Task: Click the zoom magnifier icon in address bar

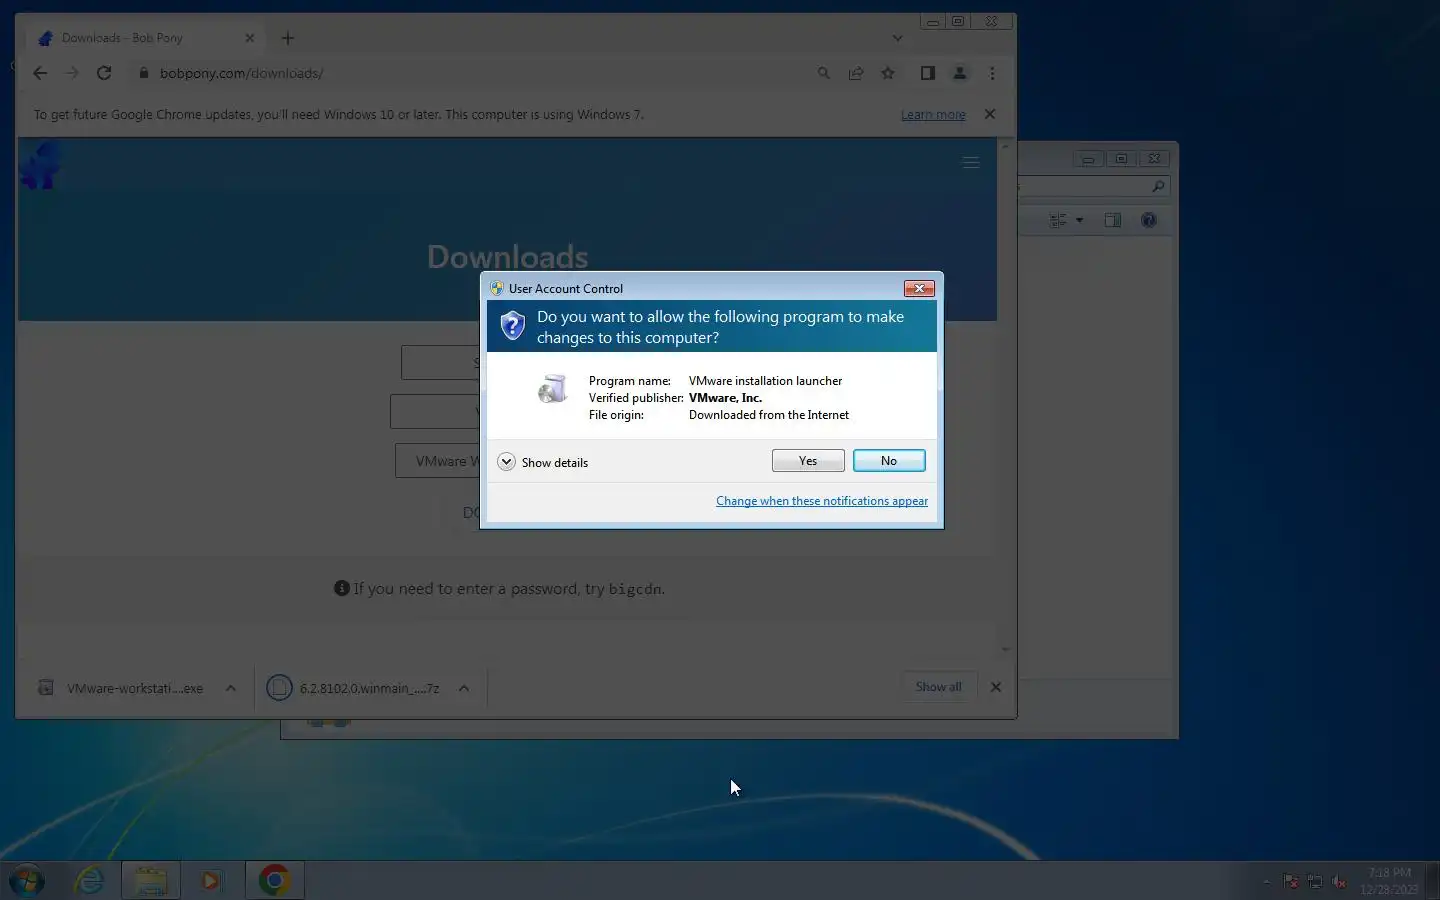Action: pos(824,73)
